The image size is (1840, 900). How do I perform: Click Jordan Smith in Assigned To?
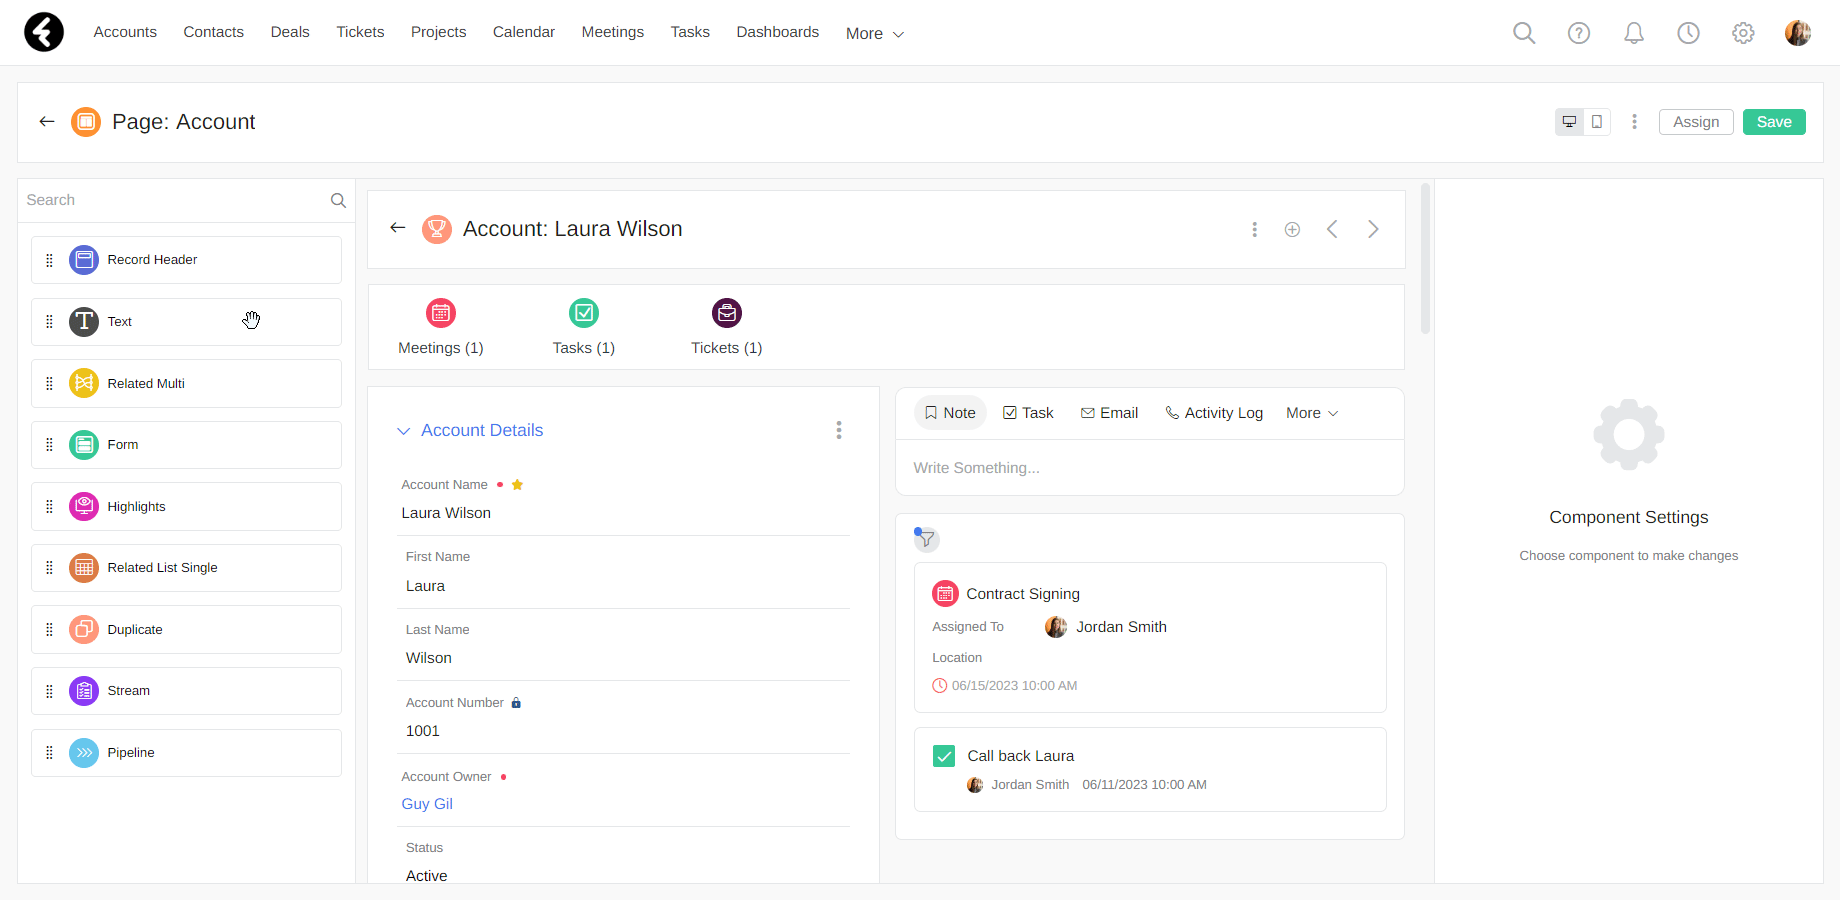pyautogui.click(x=1121, y=627)
